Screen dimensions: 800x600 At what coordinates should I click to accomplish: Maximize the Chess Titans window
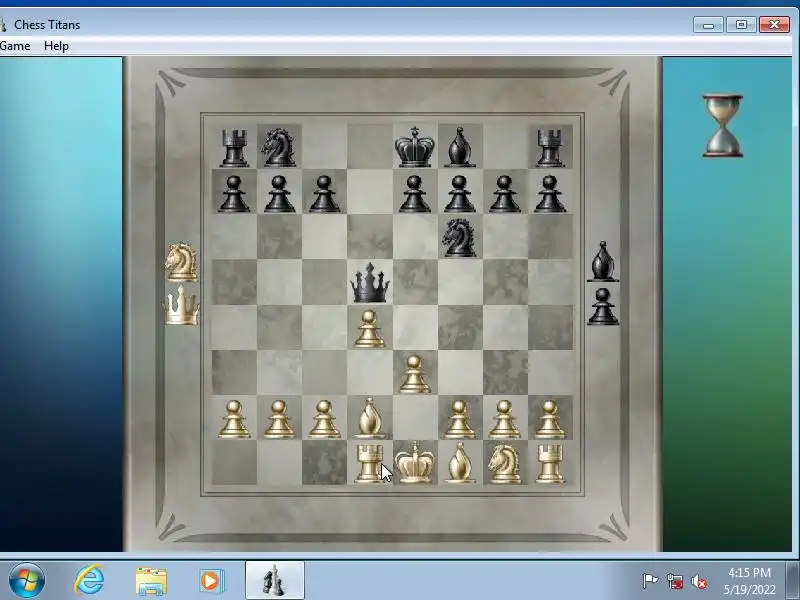pyautogui.click(x=741, y=24)
